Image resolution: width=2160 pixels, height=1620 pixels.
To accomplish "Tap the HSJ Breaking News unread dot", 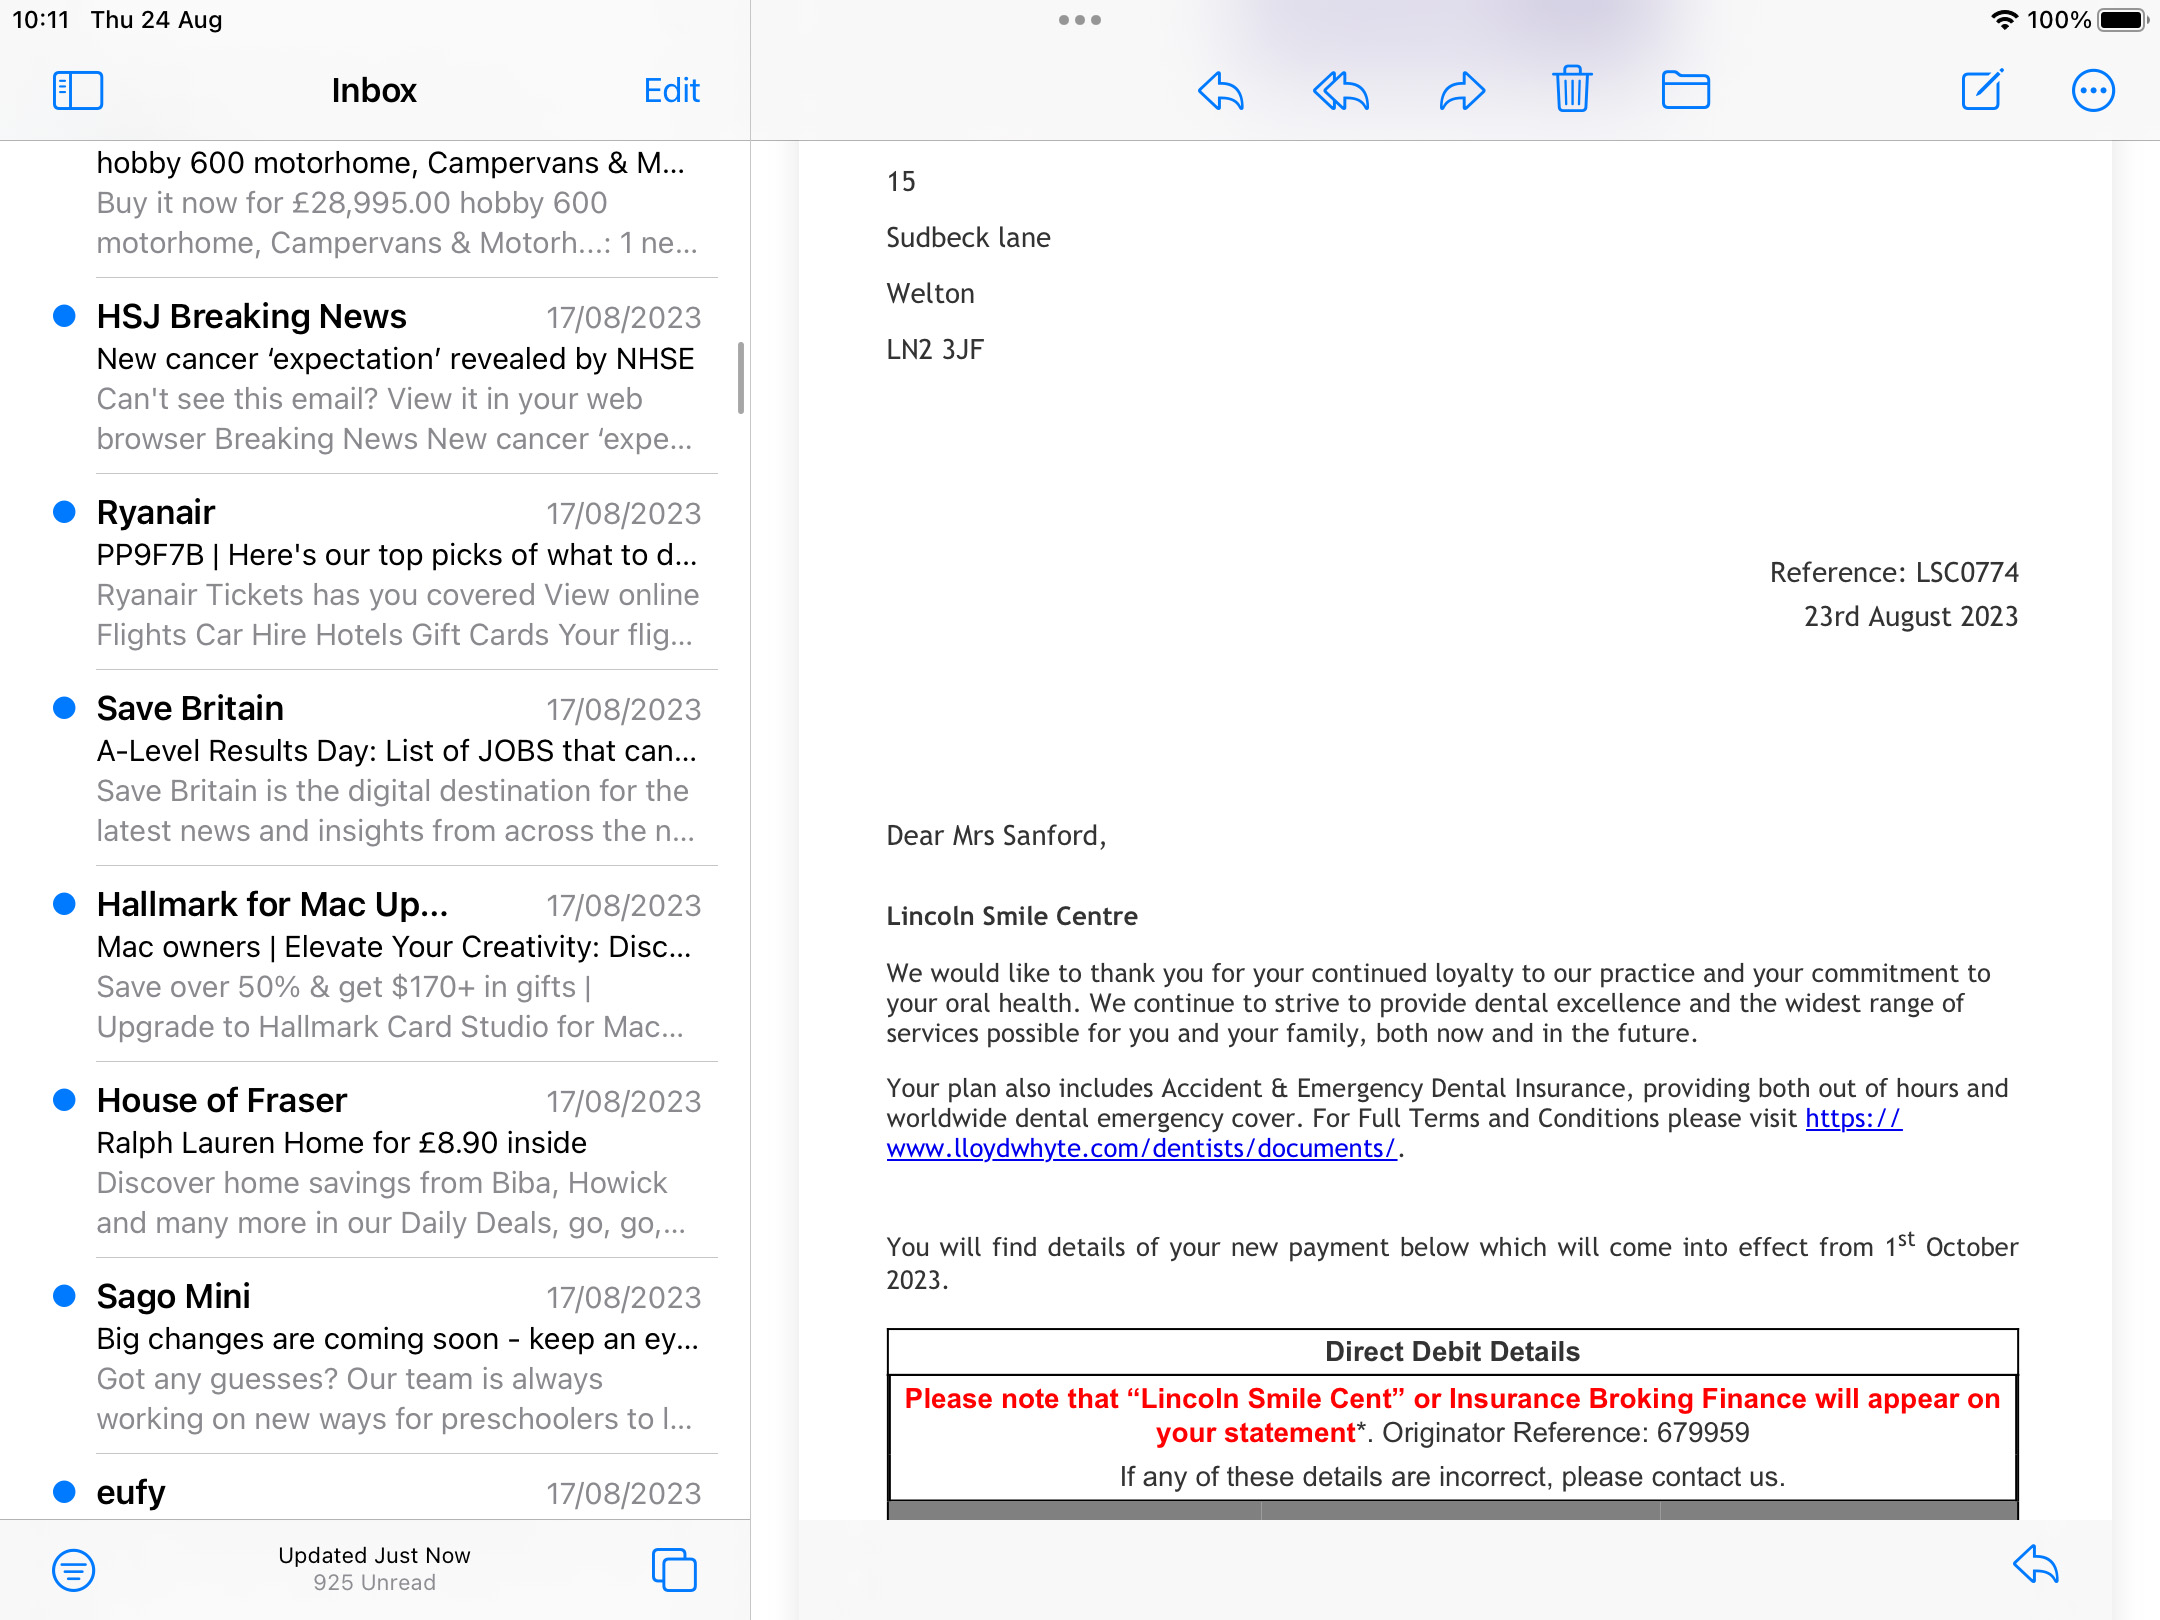I will point(64,316).
